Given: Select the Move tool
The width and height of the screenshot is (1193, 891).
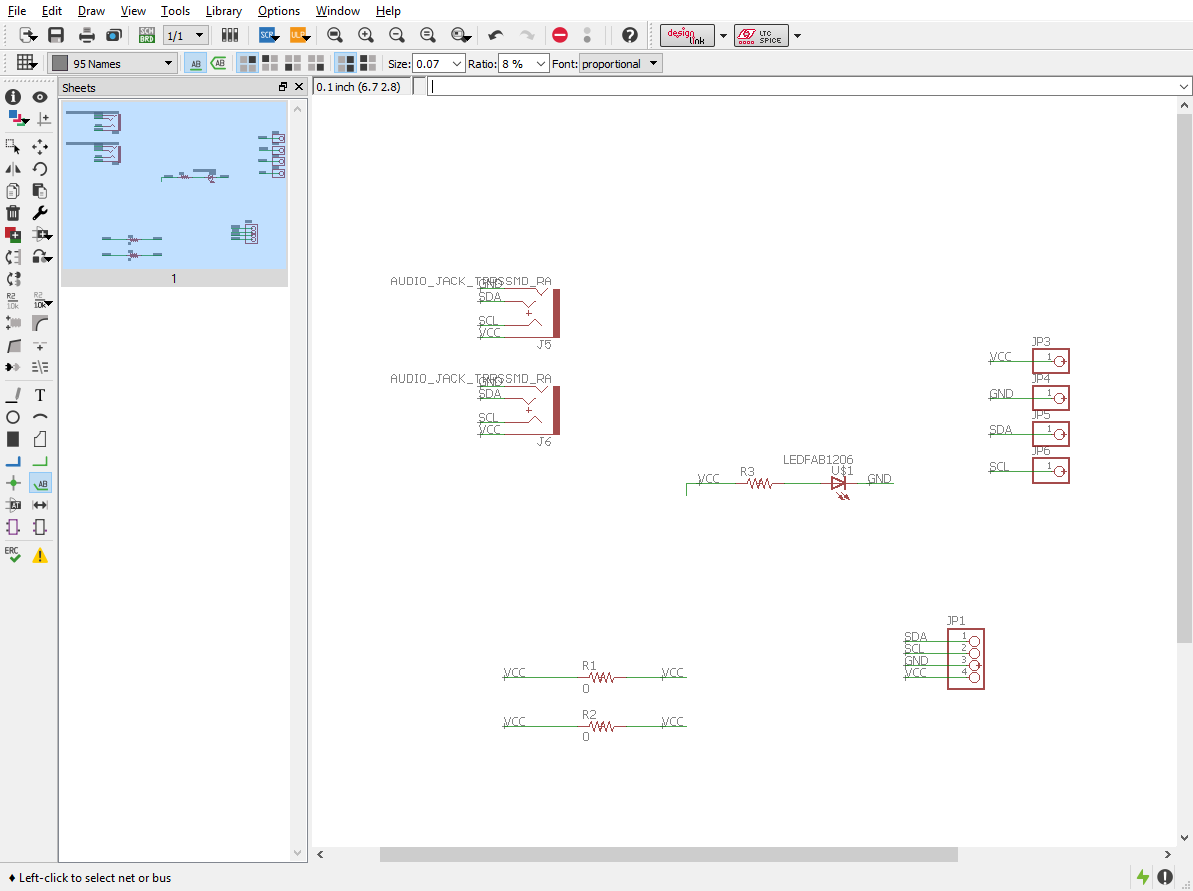Looking at the screenshot, I should 40,147.
